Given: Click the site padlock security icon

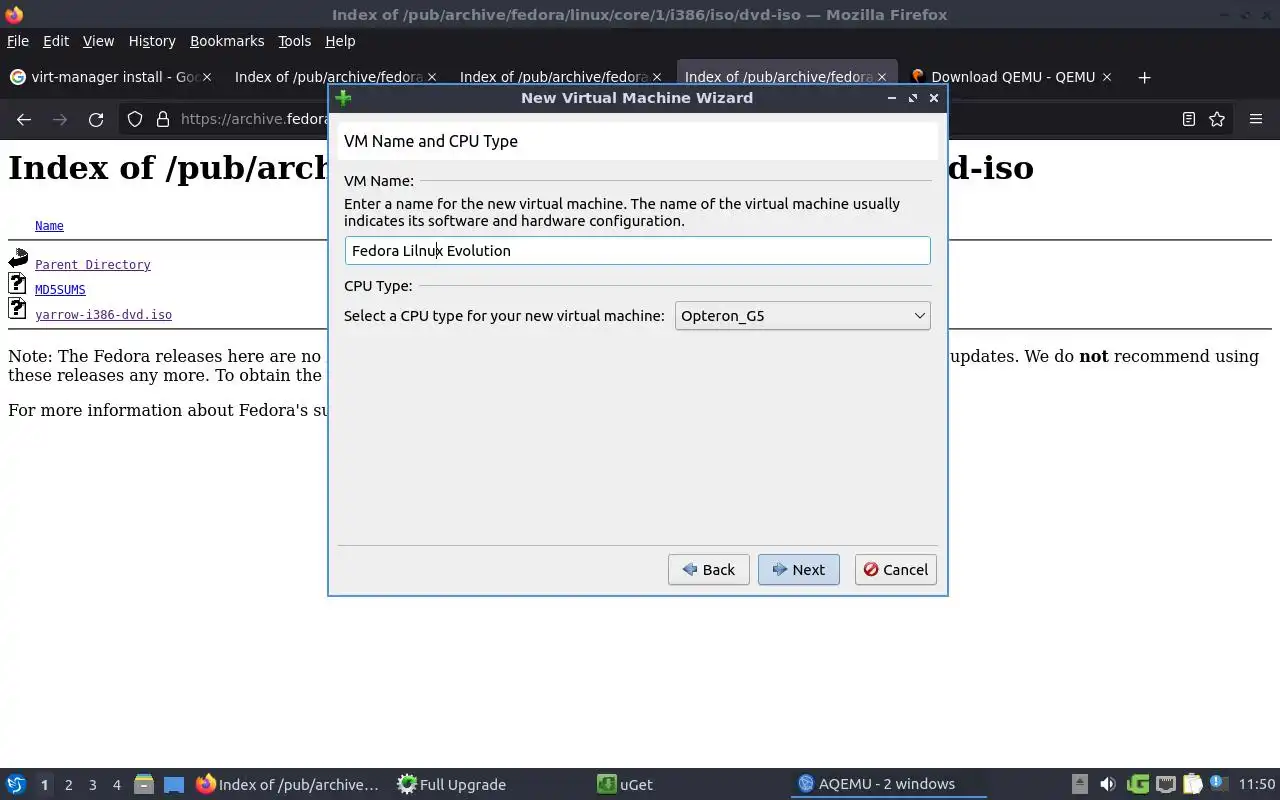Looking at the screenshot, I should pyautogui.click(x=163, y=119).
